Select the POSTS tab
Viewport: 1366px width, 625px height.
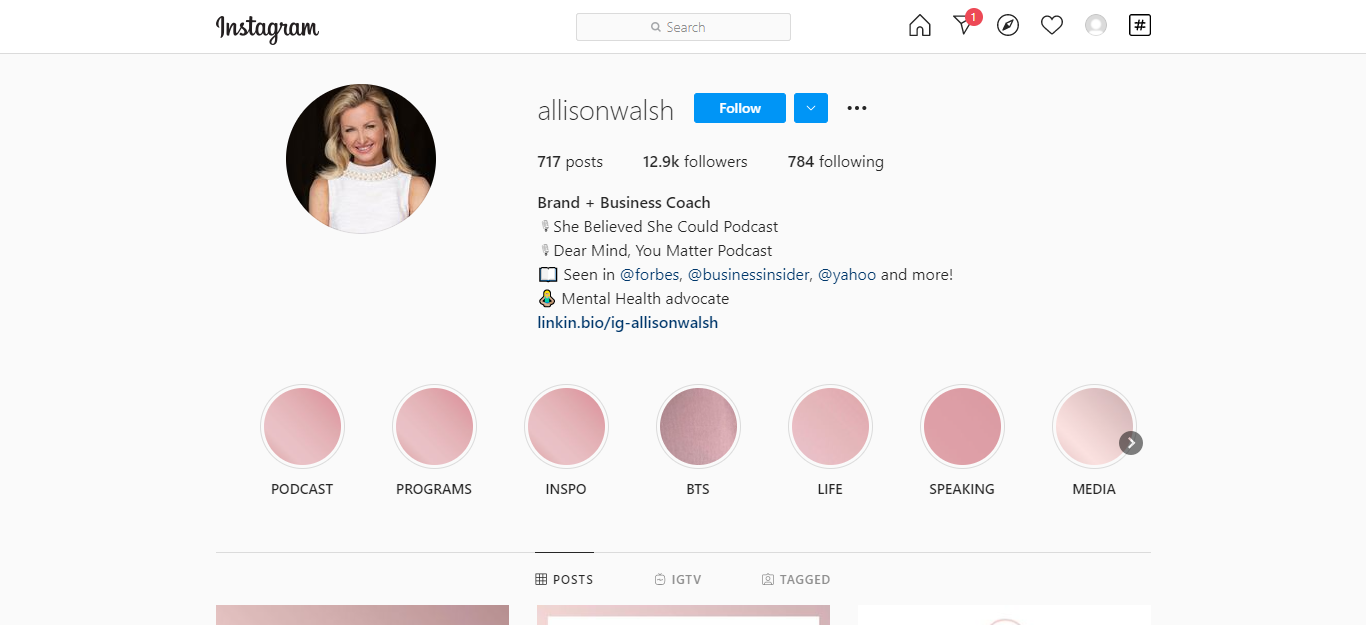tap(564, 579)
